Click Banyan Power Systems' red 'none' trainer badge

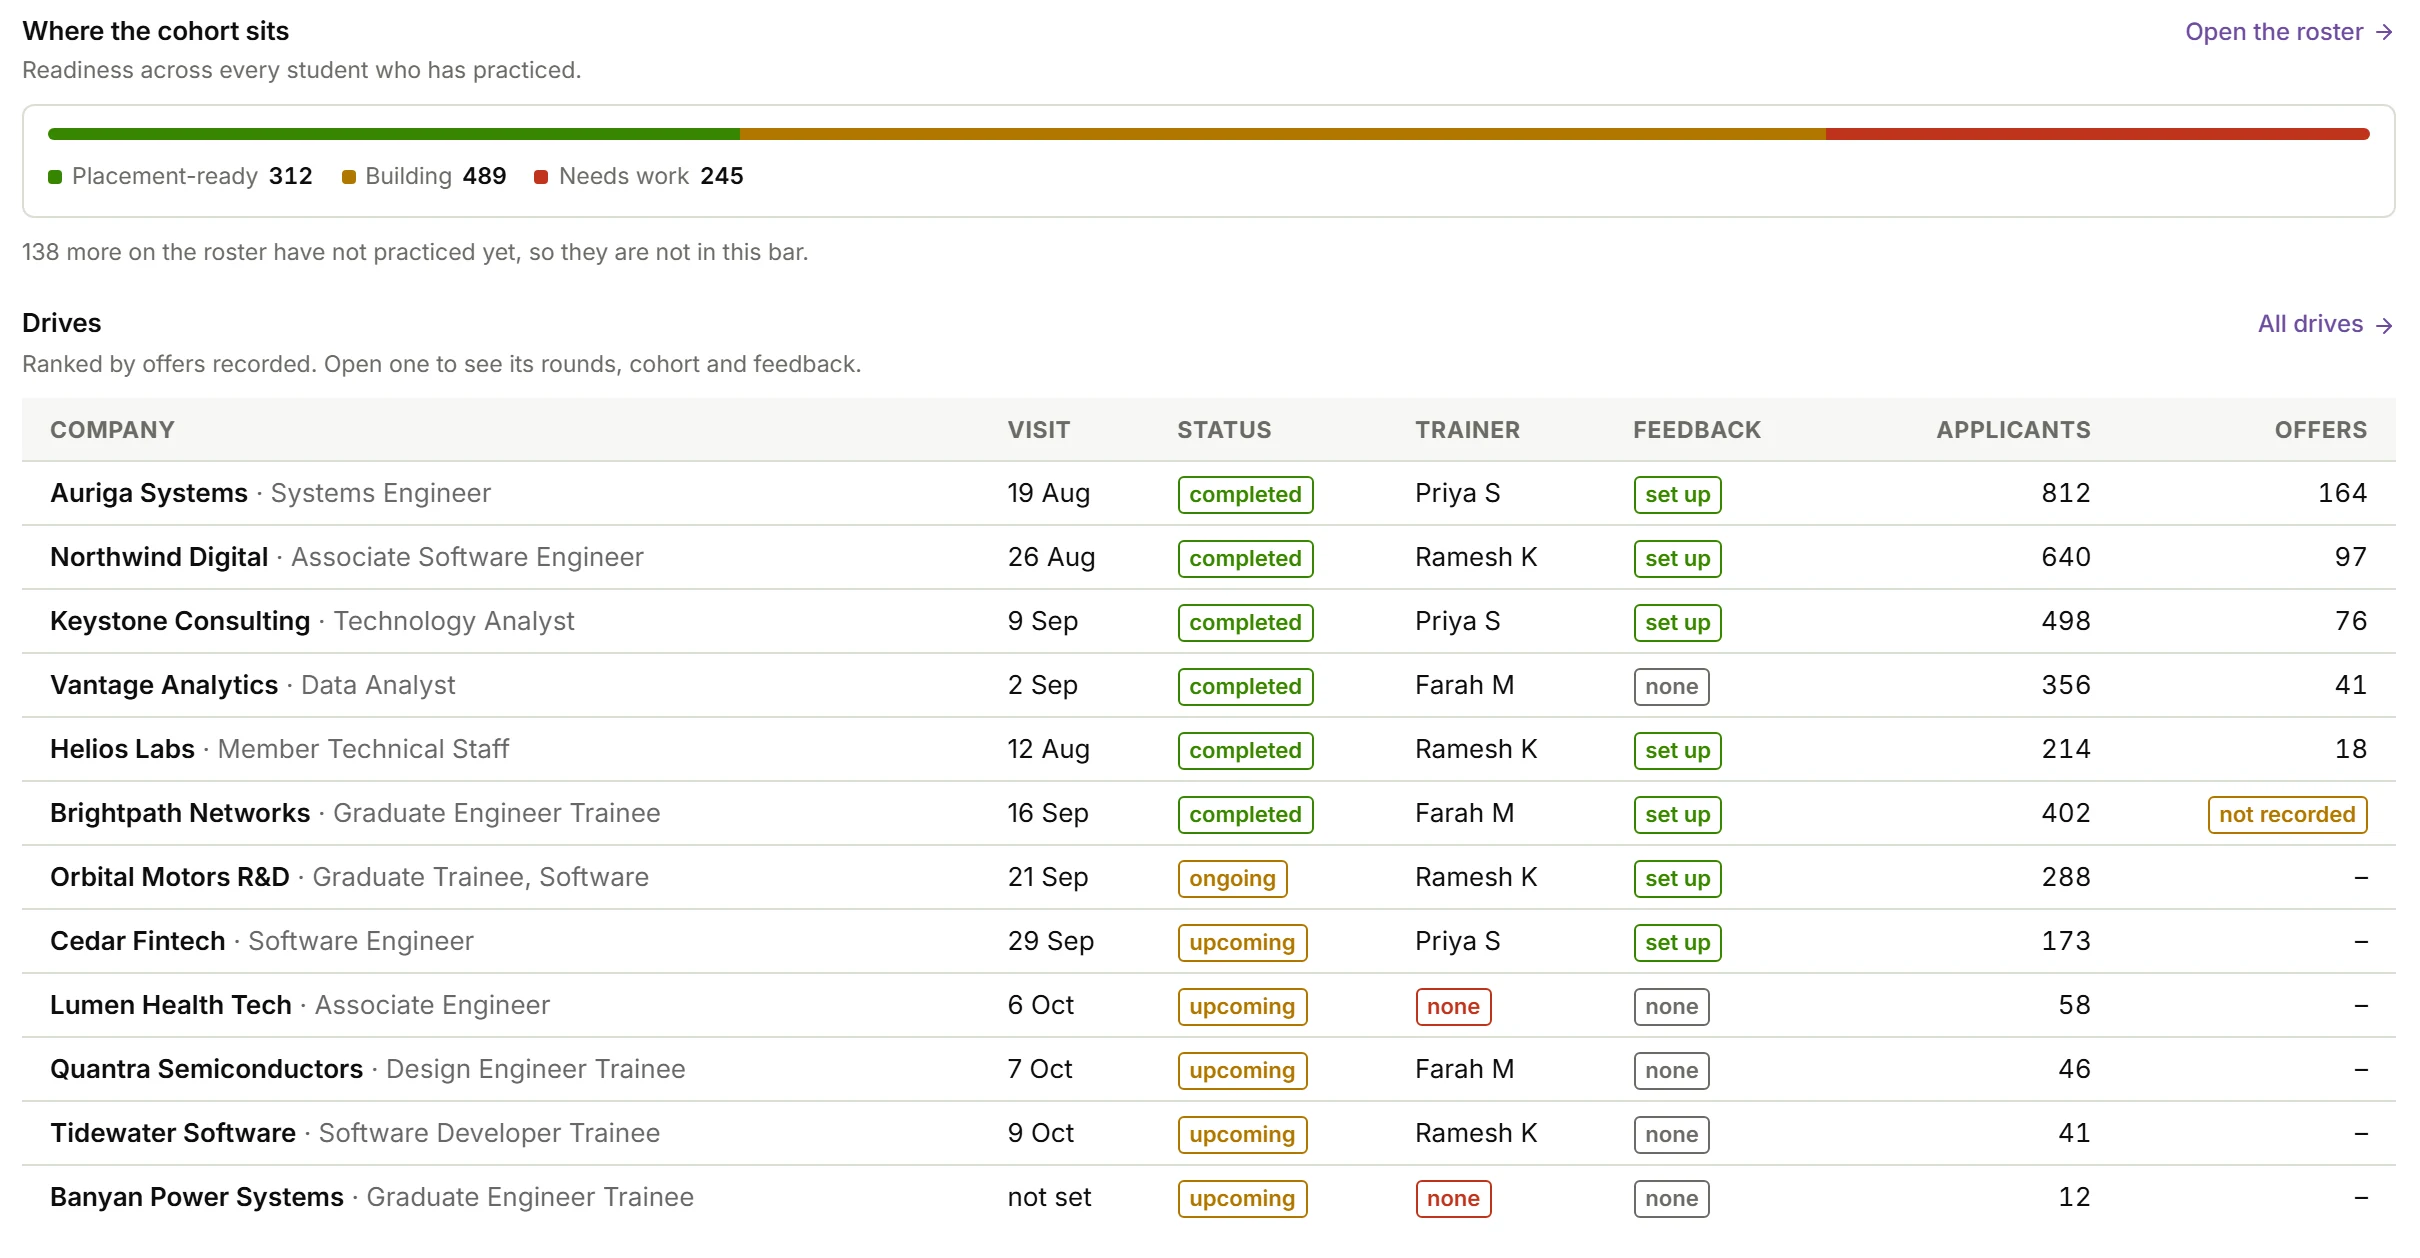click(1453, 1198)
